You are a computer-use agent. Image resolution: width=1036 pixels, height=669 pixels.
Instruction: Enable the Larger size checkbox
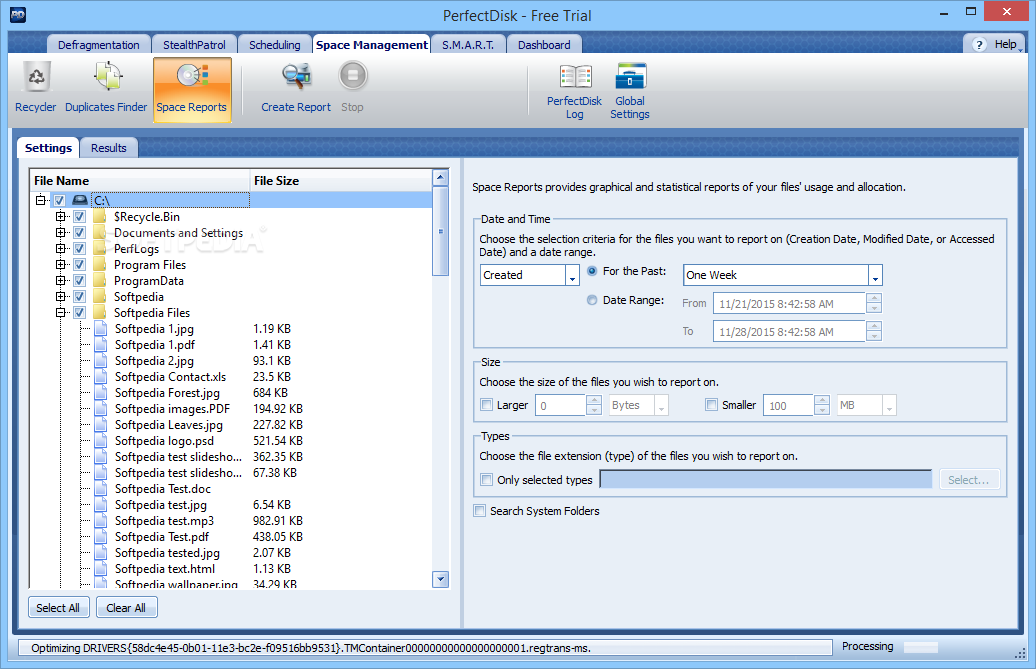coord(487,405)
